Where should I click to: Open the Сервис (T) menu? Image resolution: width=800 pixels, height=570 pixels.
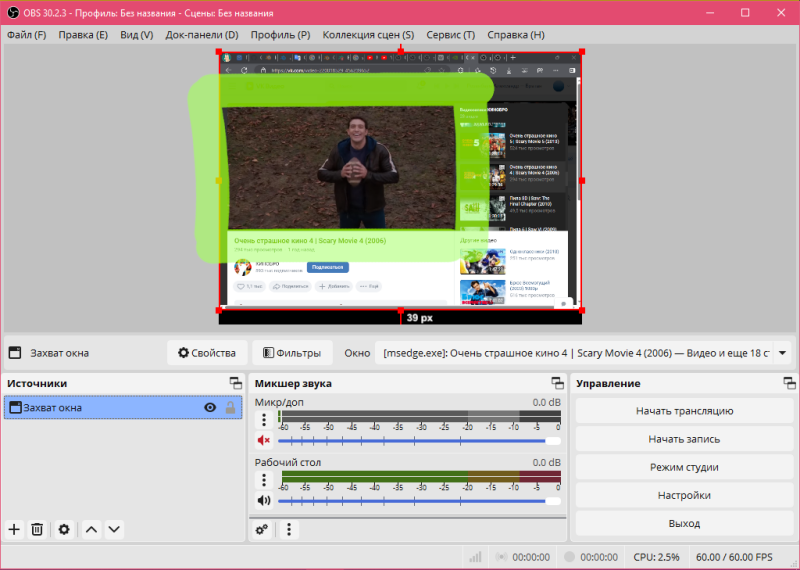coord(451,35)
